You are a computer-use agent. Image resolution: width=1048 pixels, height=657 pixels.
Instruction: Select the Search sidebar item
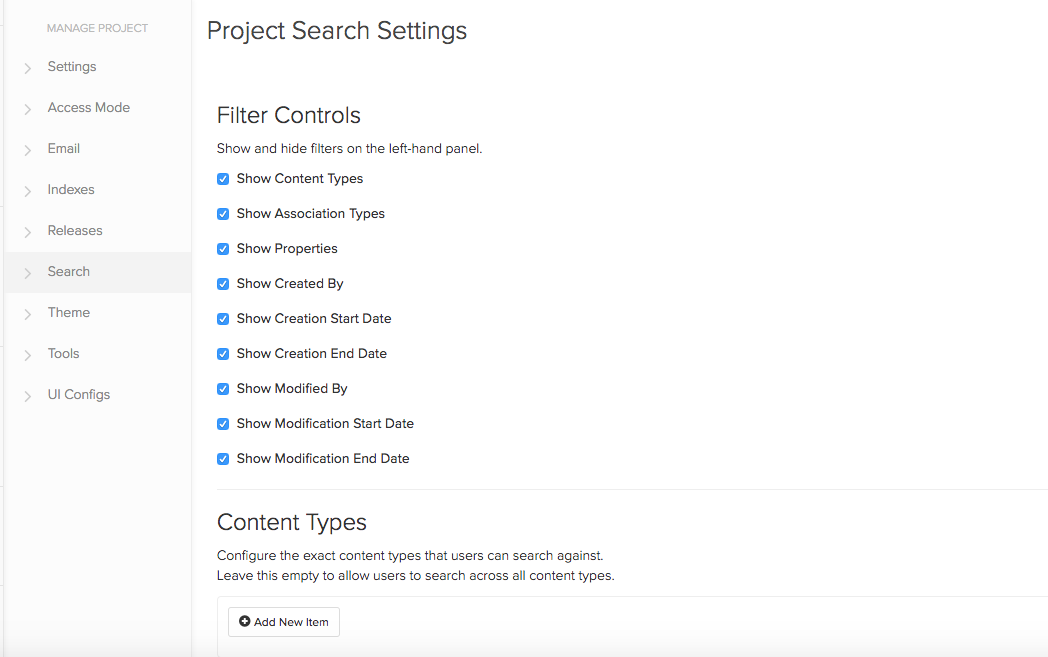[68, 271]
